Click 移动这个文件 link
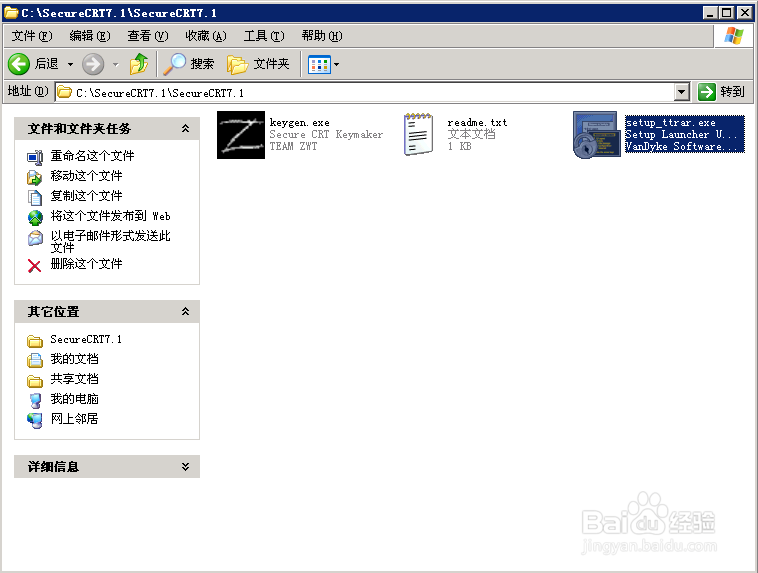 pos(87,176)
